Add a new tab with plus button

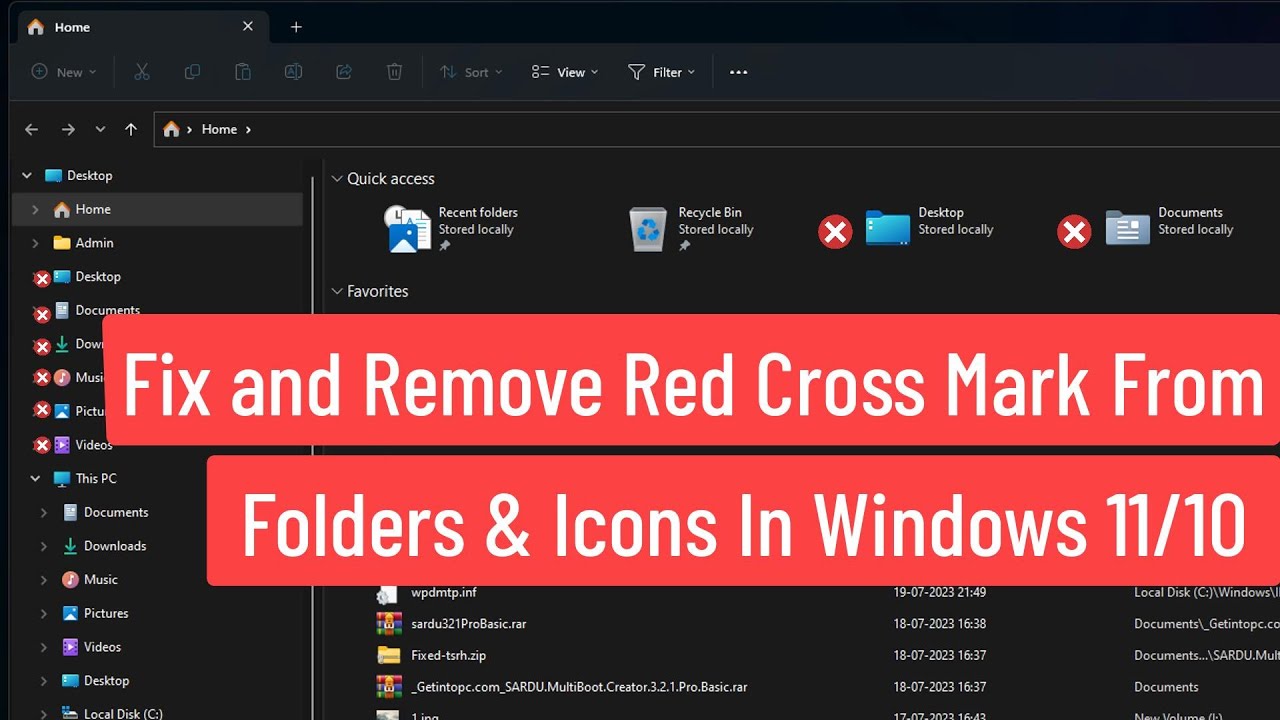coord(296,27)
